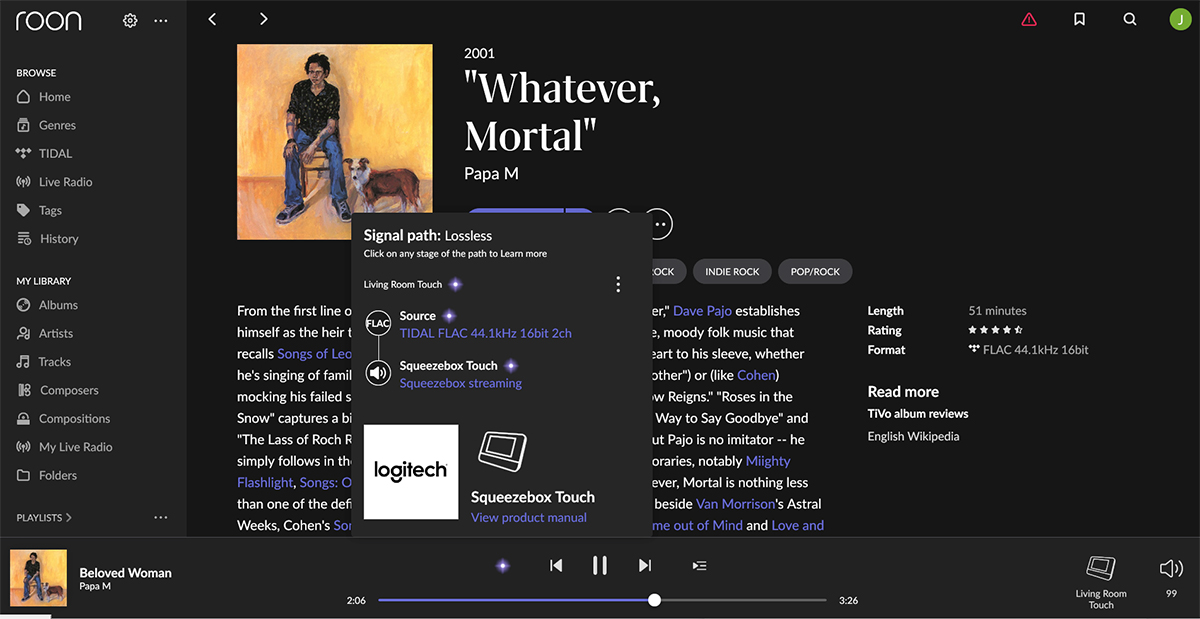Open the red warning alert
The image size is (1200, 619).
click(x=1029, y=19)
